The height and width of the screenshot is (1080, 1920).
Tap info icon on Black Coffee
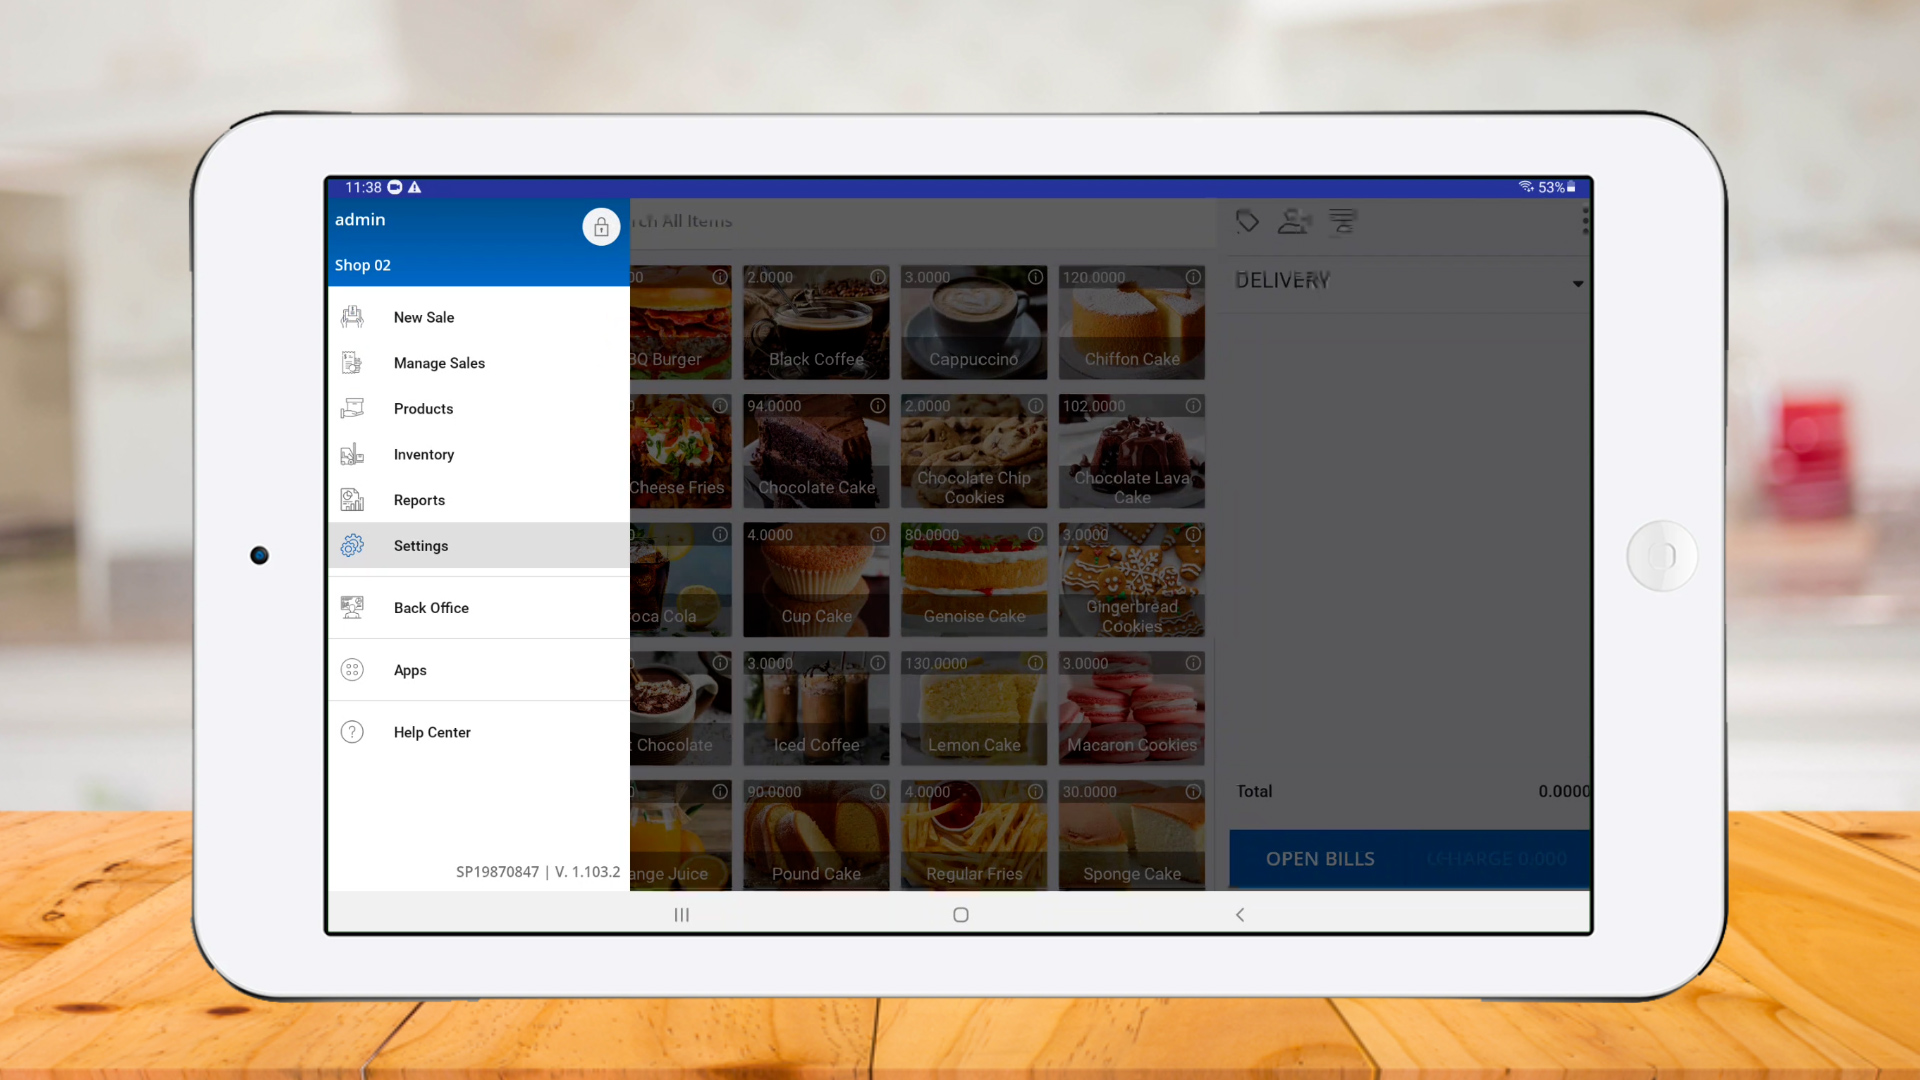pyautogui.click(x=878, y=277)
